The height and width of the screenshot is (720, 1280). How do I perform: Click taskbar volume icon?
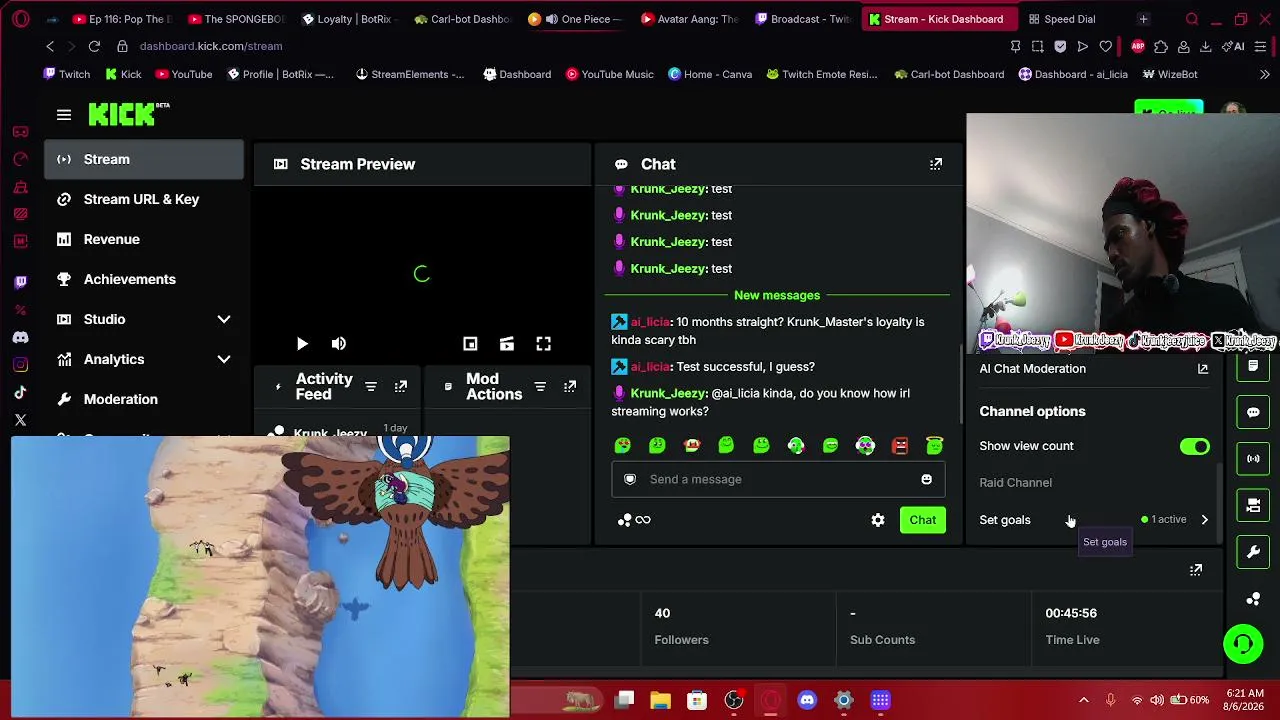(x=1157, y=700)
